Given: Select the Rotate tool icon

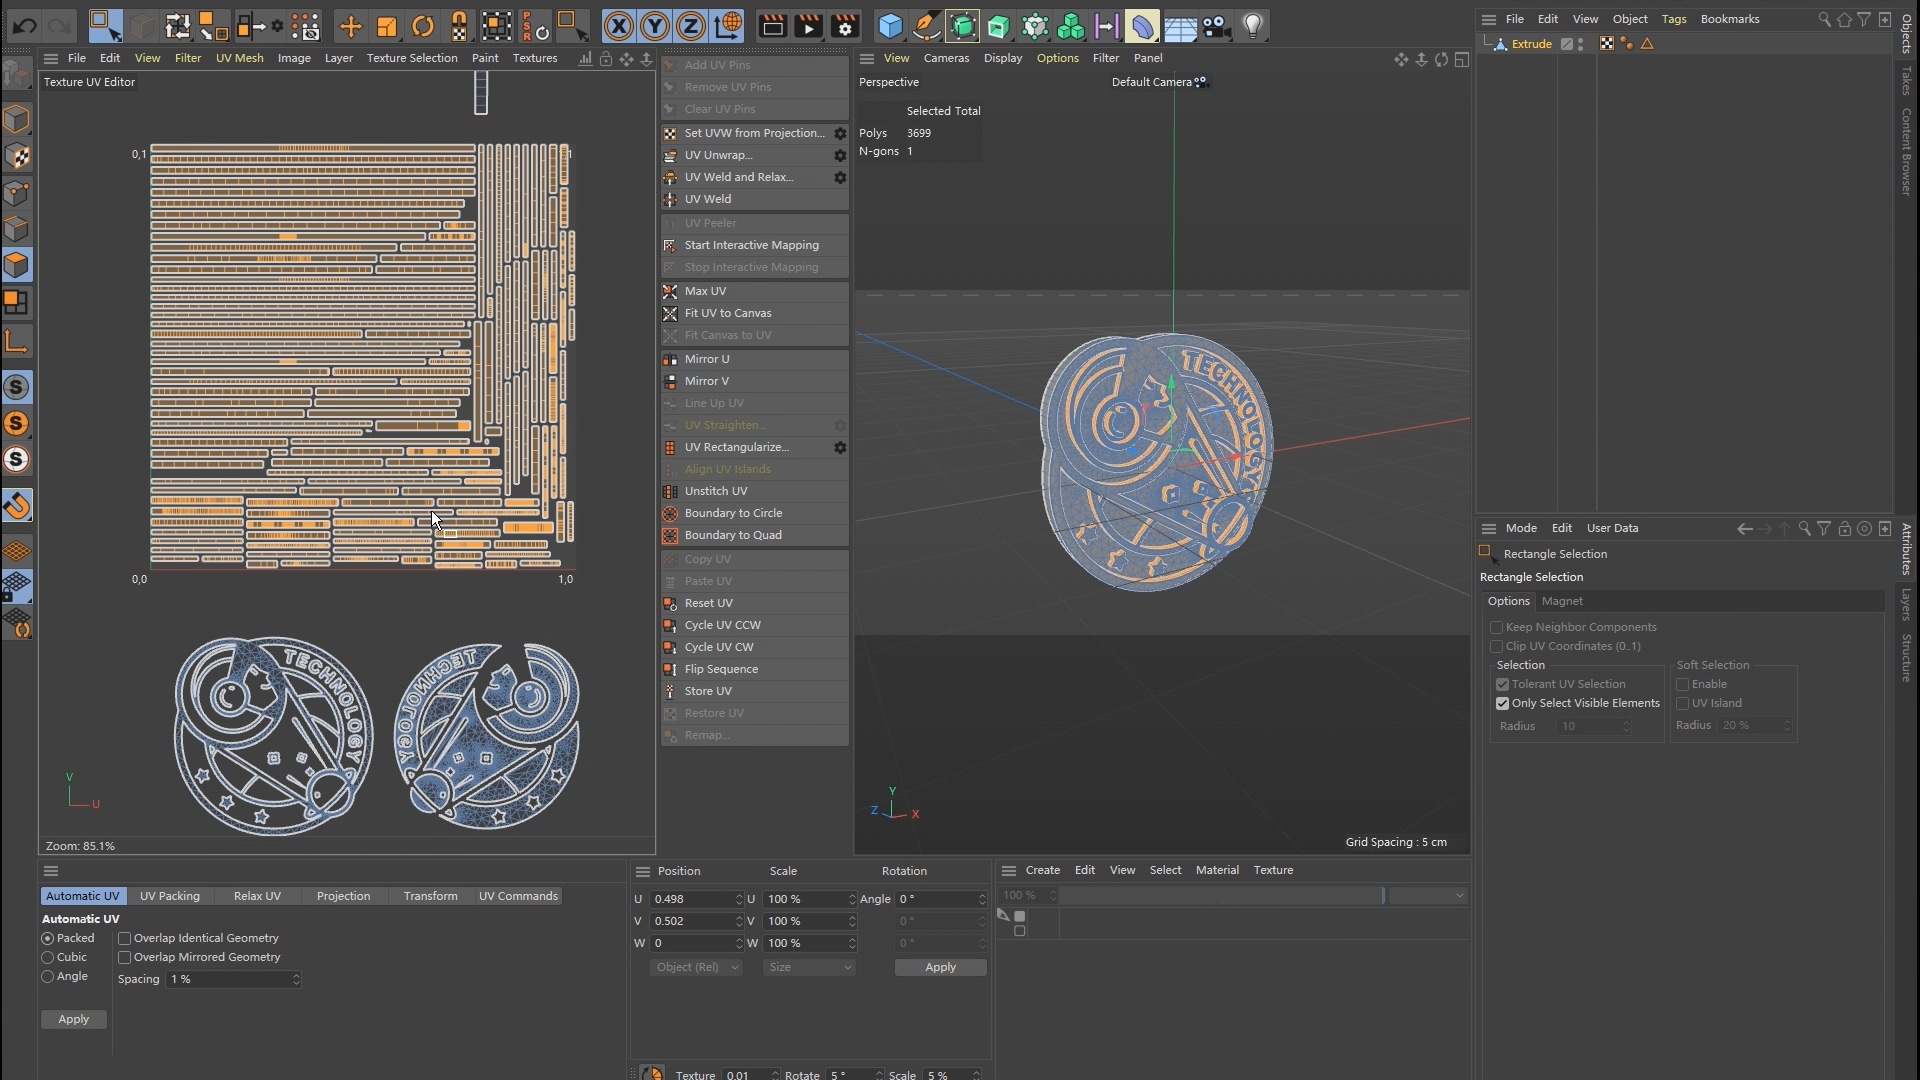Looking at the screenshot, I should pos(423,26).
